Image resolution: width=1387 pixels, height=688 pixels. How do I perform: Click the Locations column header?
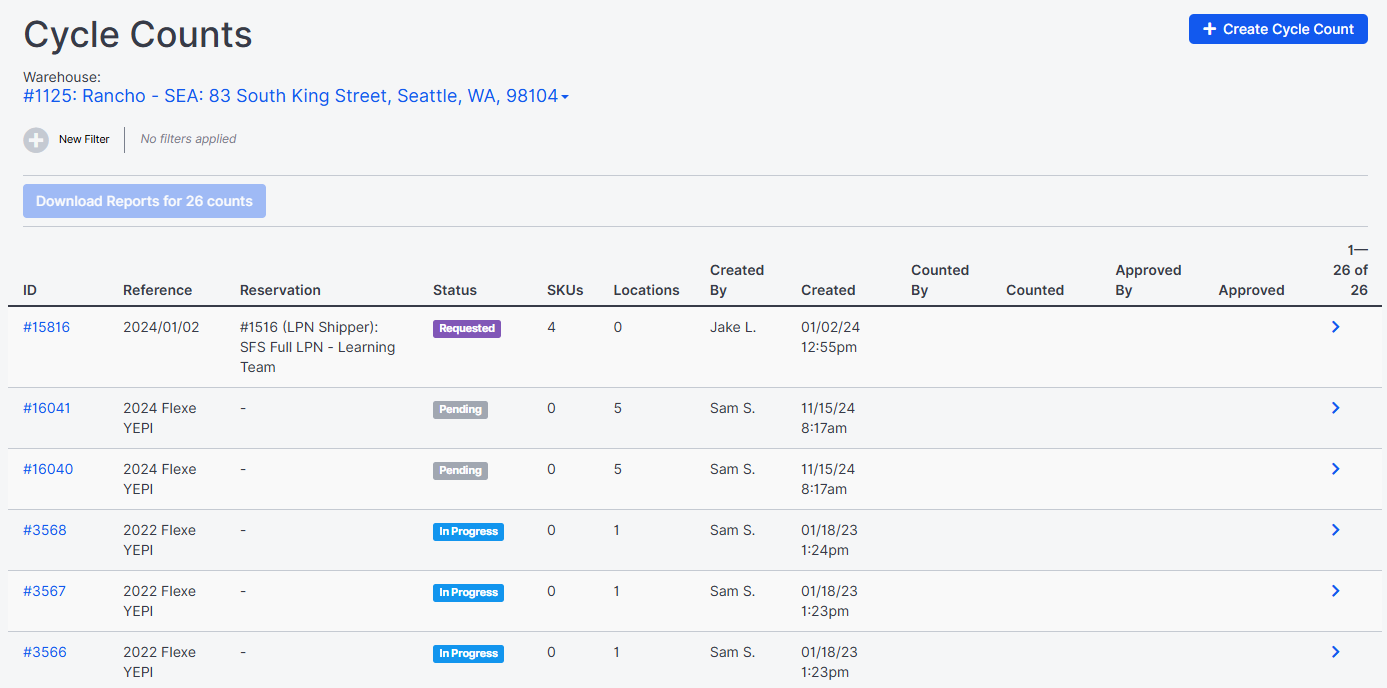[x=646, y=290]
